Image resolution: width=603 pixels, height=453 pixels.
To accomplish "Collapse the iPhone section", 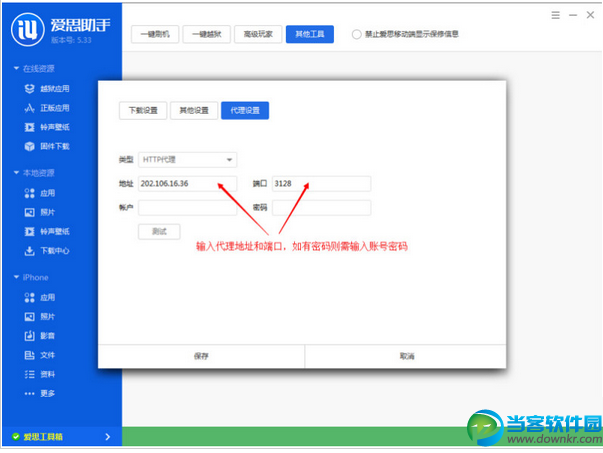I will tap(16, 277).
